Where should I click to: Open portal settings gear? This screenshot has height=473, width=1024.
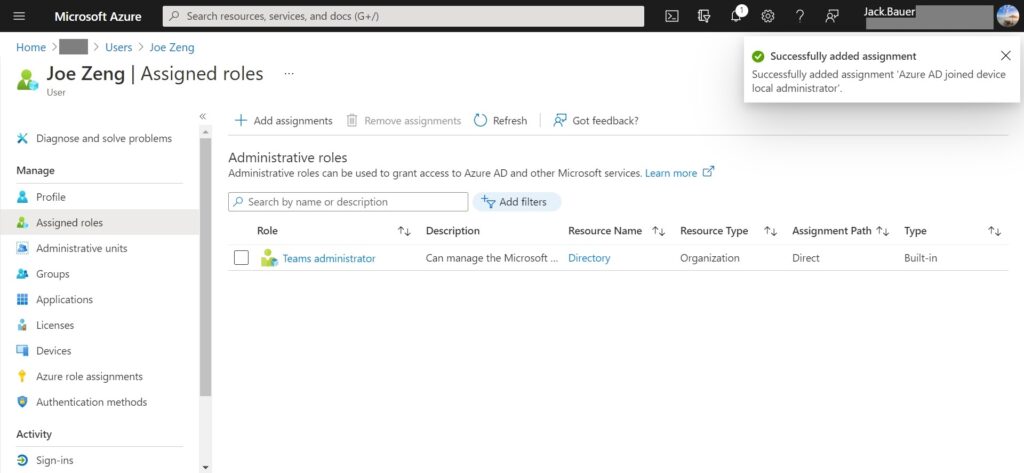768,16
